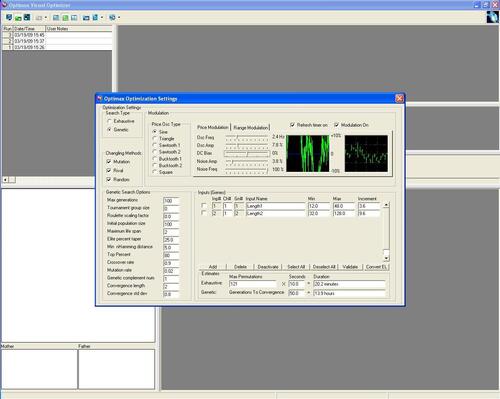Click the Osc Amp slider
500x399 pixels.
247,145
